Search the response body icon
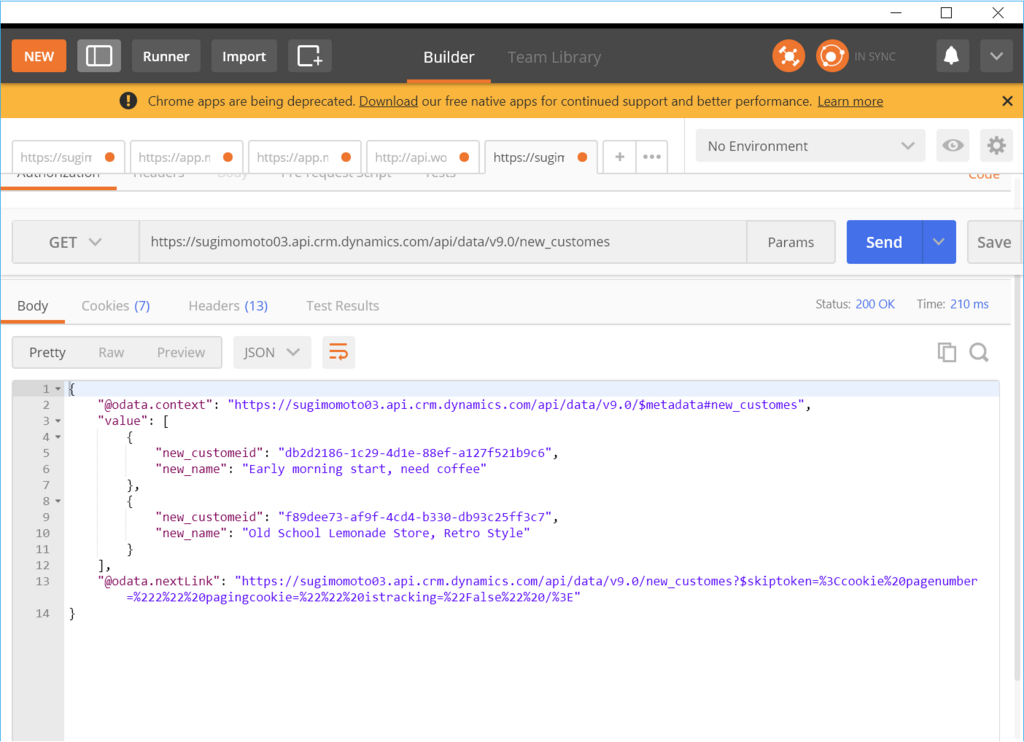Viewport: 1024px width, 742px height. (x=978, y=353)
